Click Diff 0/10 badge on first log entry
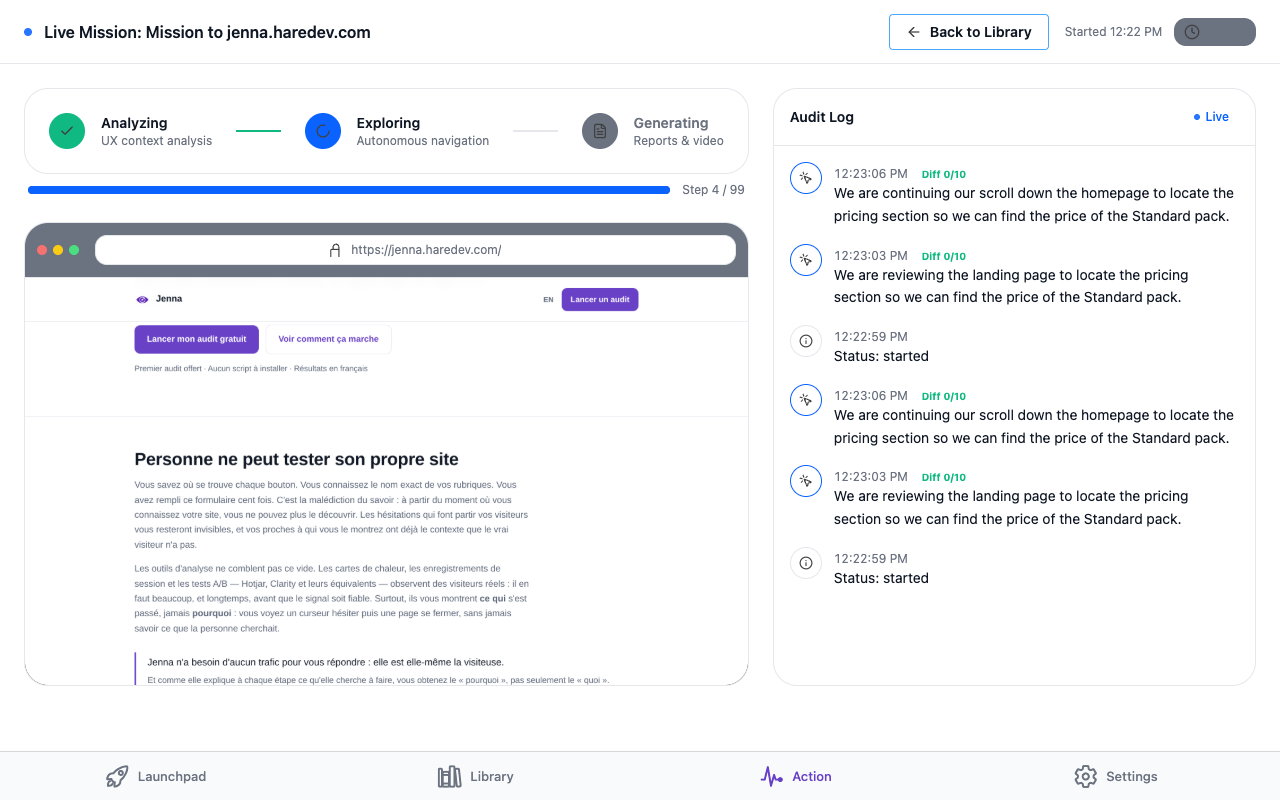The image size is (1280, 800). coord(944,175)
